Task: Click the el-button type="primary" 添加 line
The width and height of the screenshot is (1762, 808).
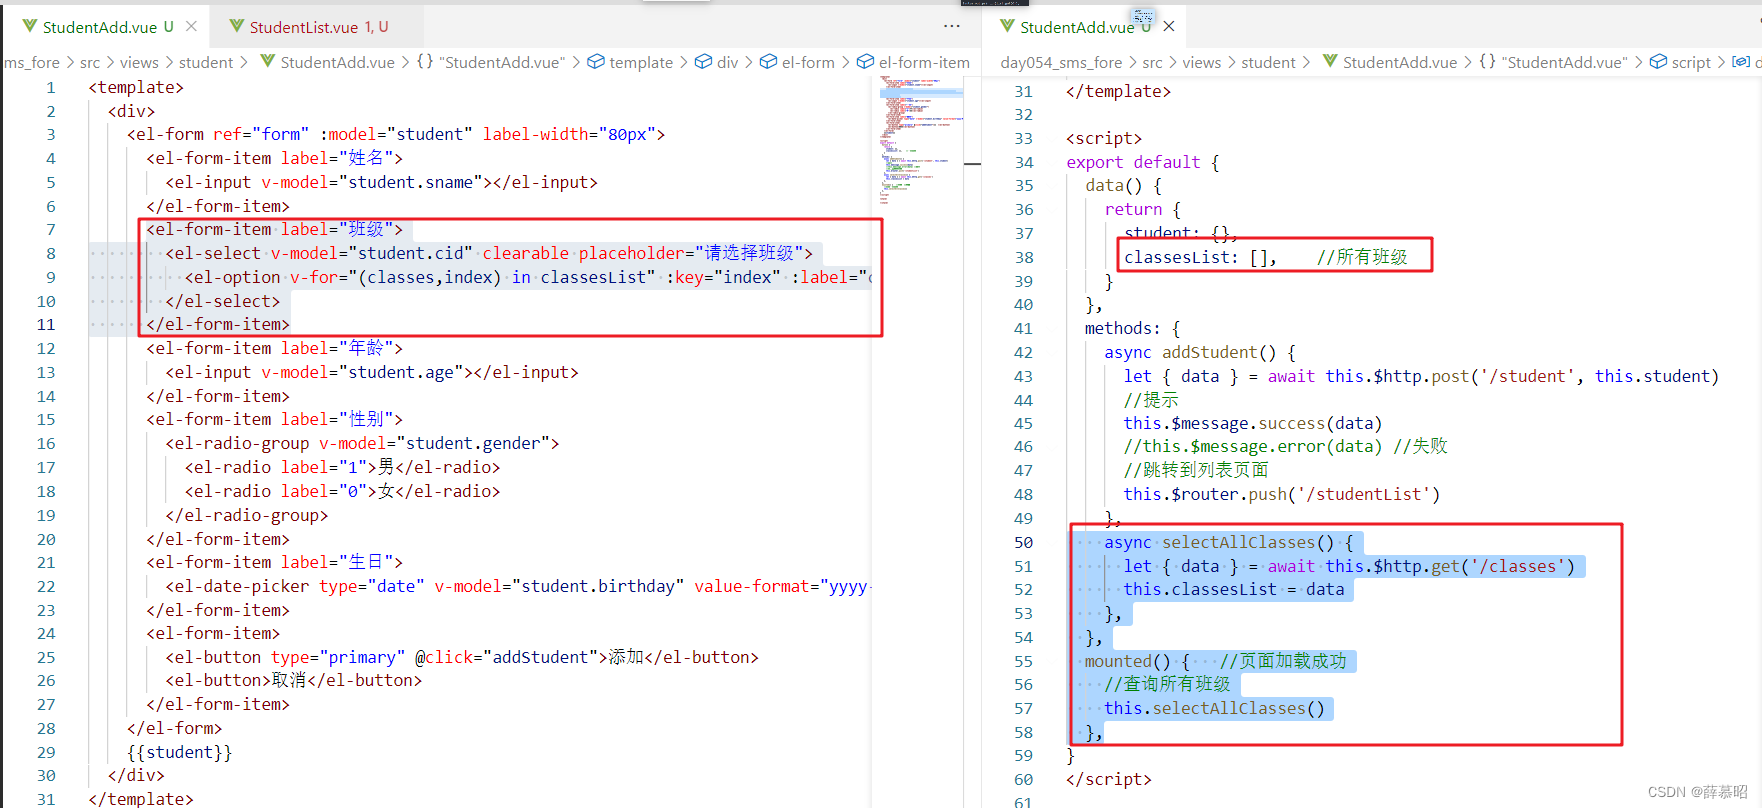Action: pos(462,657)
